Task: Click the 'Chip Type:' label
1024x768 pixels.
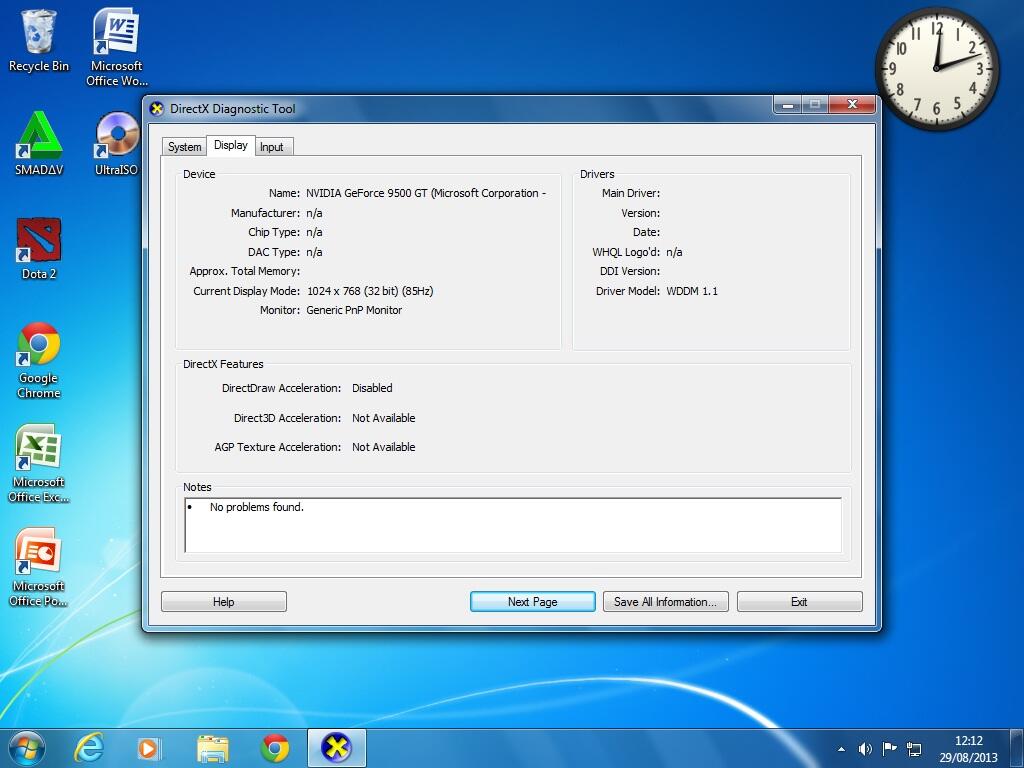Action: [x=274, y=232]
